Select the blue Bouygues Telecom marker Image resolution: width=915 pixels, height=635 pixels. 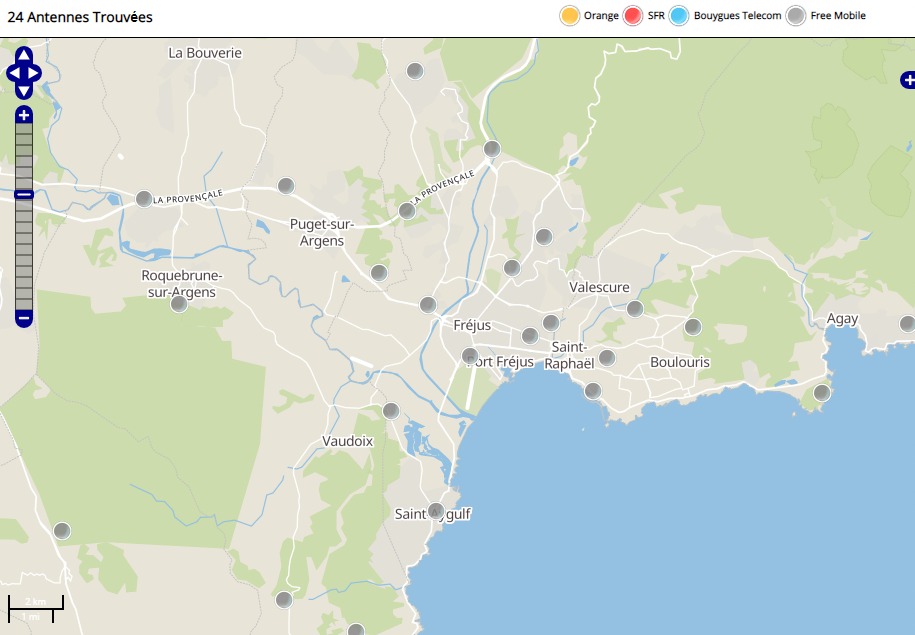680,16
